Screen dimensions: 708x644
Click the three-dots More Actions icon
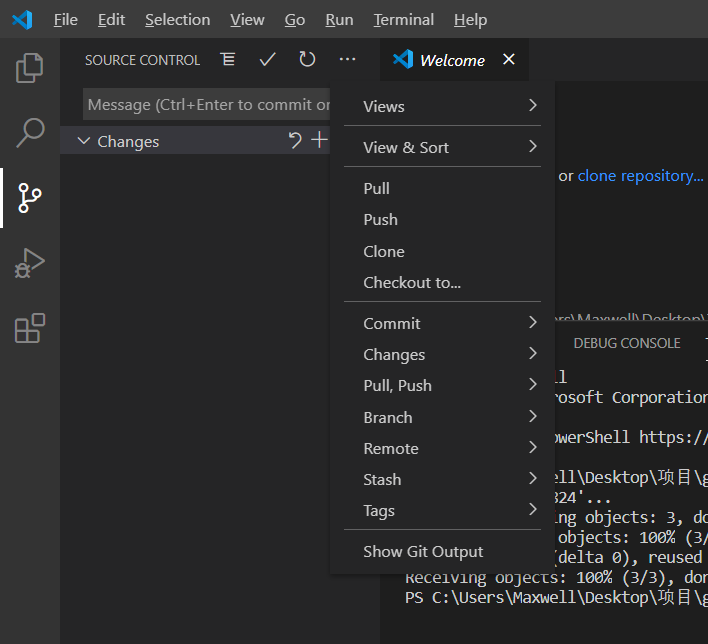347,59
